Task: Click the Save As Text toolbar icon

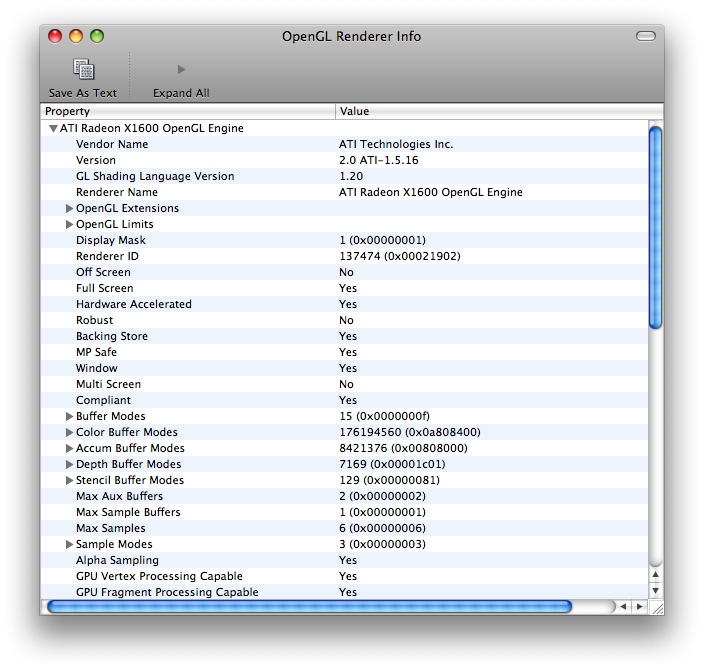Action: pyautogui.click(x=83, y=70)
